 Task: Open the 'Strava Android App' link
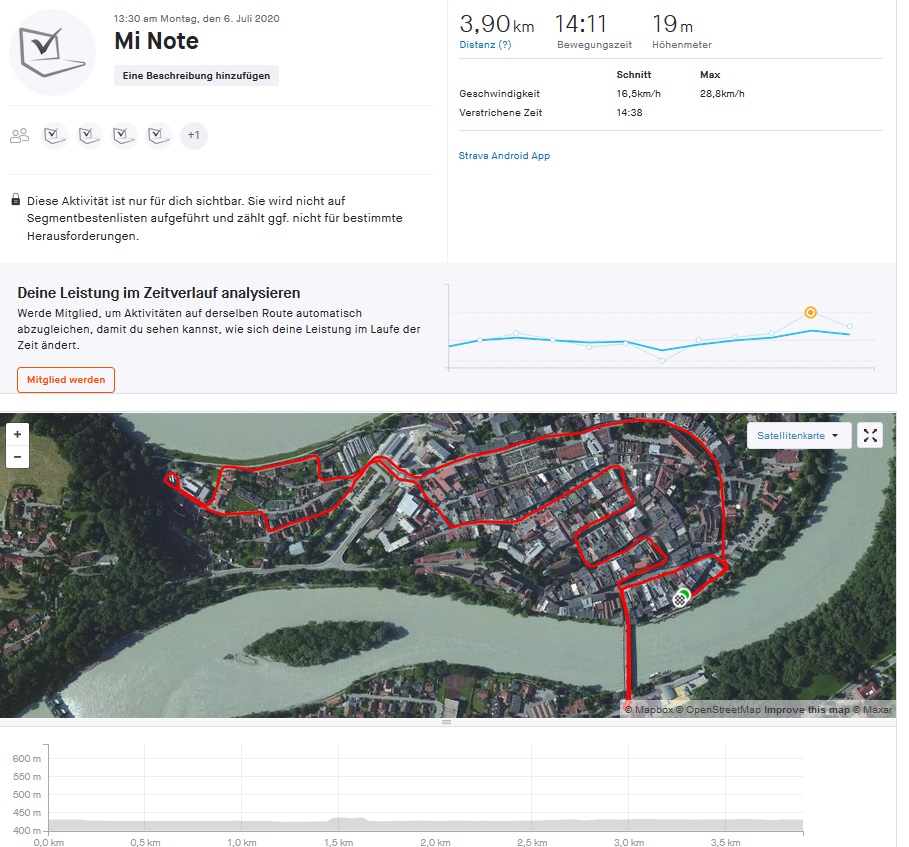click(x=504, y=155)
